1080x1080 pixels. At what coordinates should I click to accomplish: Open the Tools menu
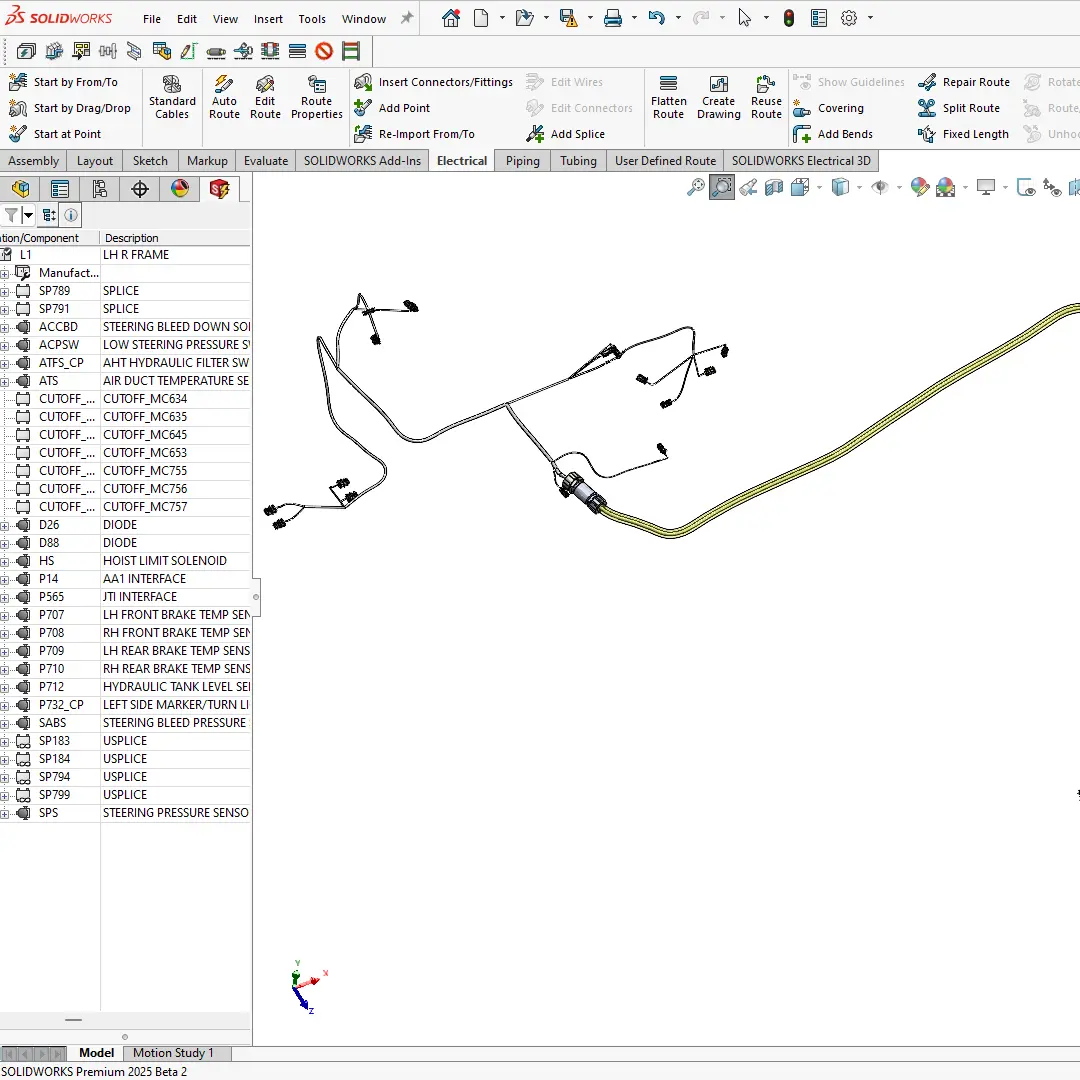312,18
